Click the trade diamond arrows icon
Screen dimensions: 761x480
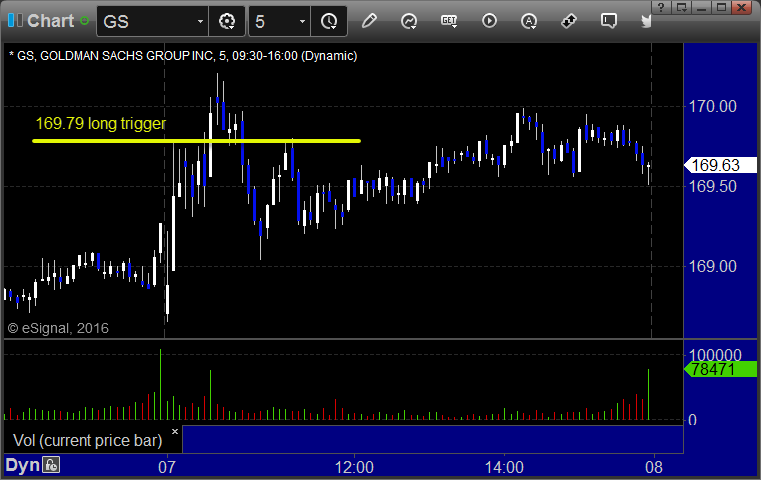(569, 21)
